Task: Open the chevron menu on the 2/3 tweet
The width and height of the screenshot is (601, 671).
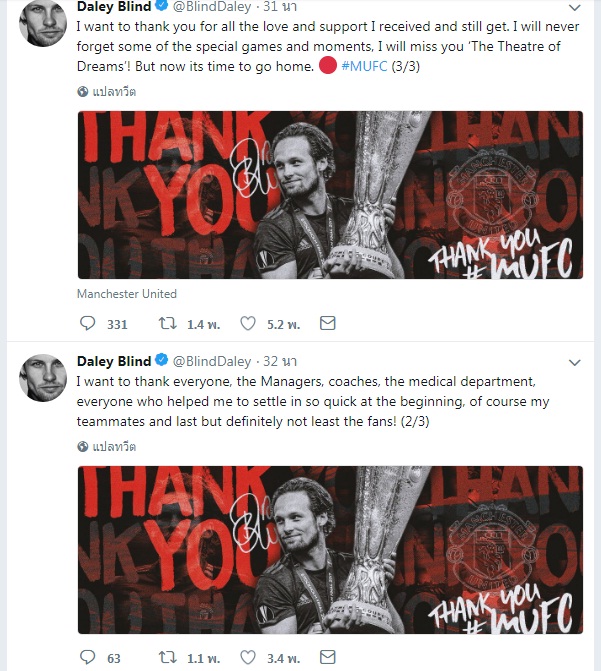Action: (x=574, y=362)
